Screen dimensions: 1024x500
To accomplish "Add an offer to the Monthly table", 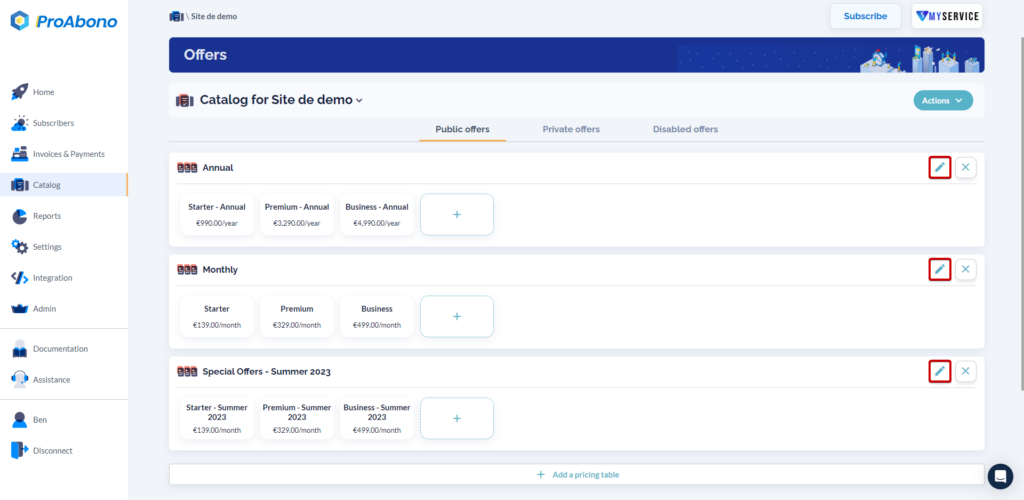I will click(x=457, y=317).
